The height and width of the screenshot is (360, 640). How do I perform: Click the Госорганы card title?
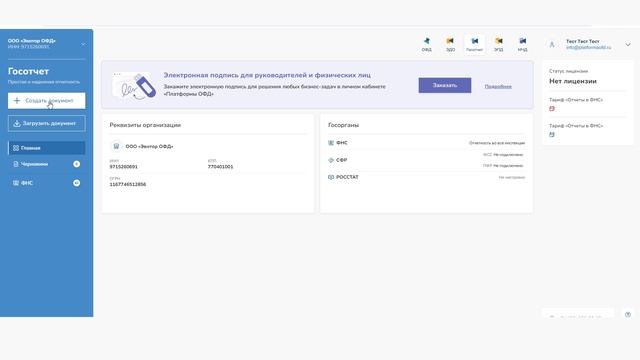[343, 125]
